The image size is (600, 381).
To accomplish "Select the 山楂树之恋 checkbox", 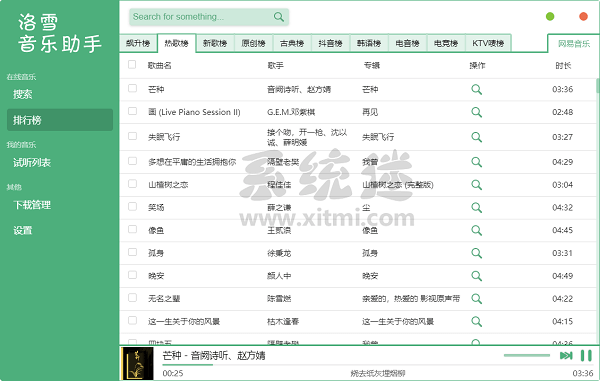I will click(x=132, y=184).
